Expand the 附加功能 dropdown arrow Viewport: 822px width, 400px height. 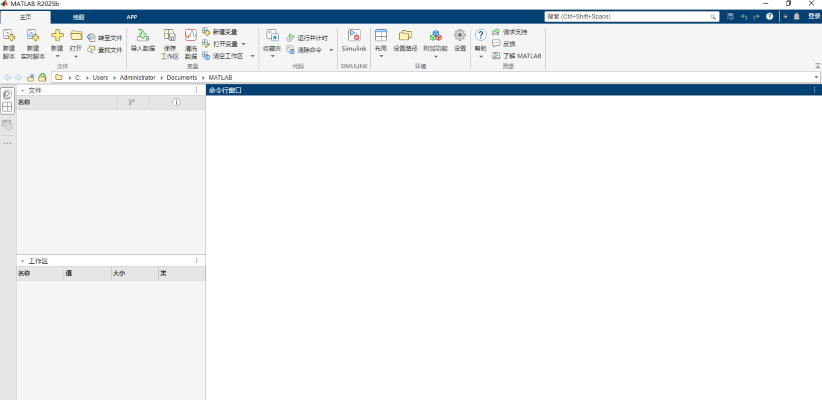click(x=436, y=57)
